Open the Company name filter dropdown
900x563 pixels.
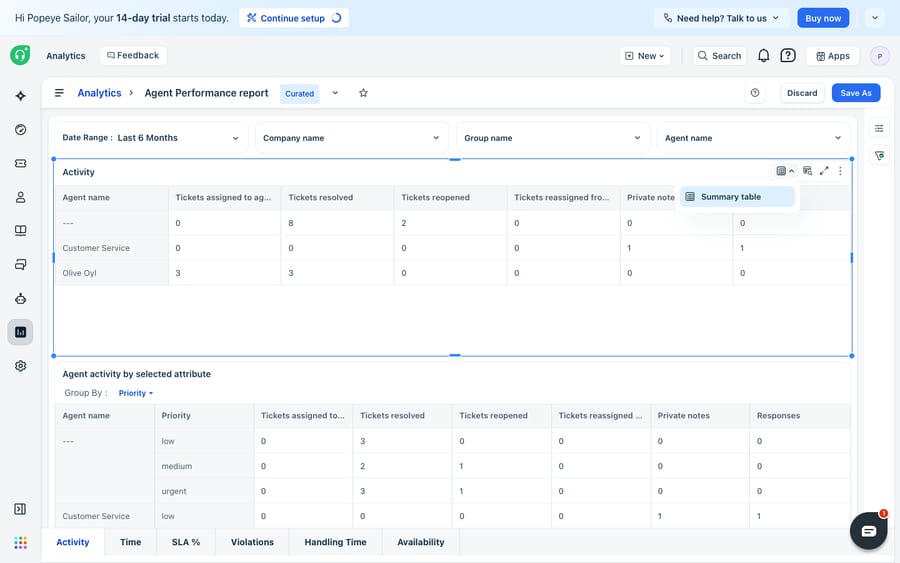coord(352,138)
